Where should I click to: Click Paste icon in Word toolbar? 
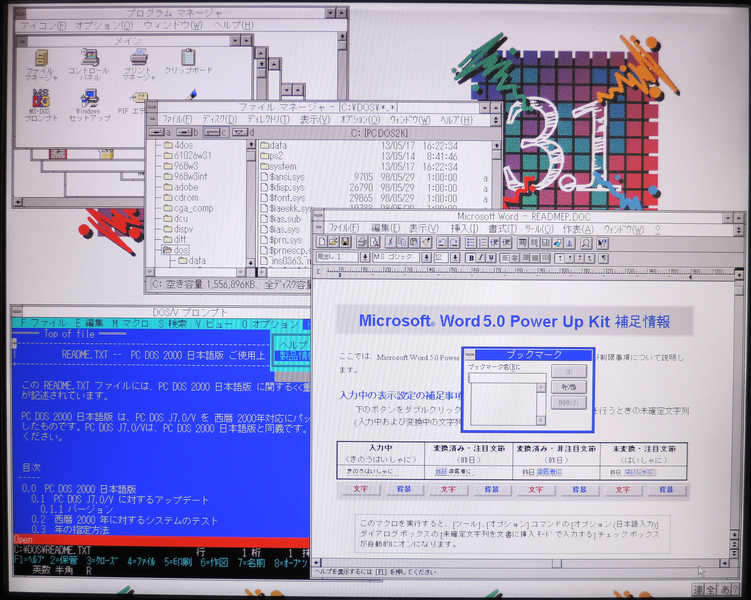(414, 242)
